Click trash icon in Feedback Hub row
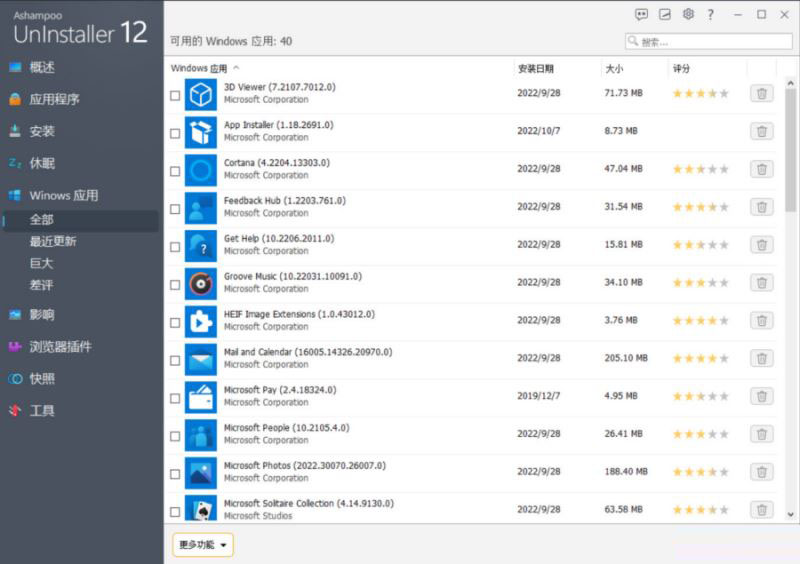Image resolution: width=800 pixels, height=564 pixels. [761, 207]
